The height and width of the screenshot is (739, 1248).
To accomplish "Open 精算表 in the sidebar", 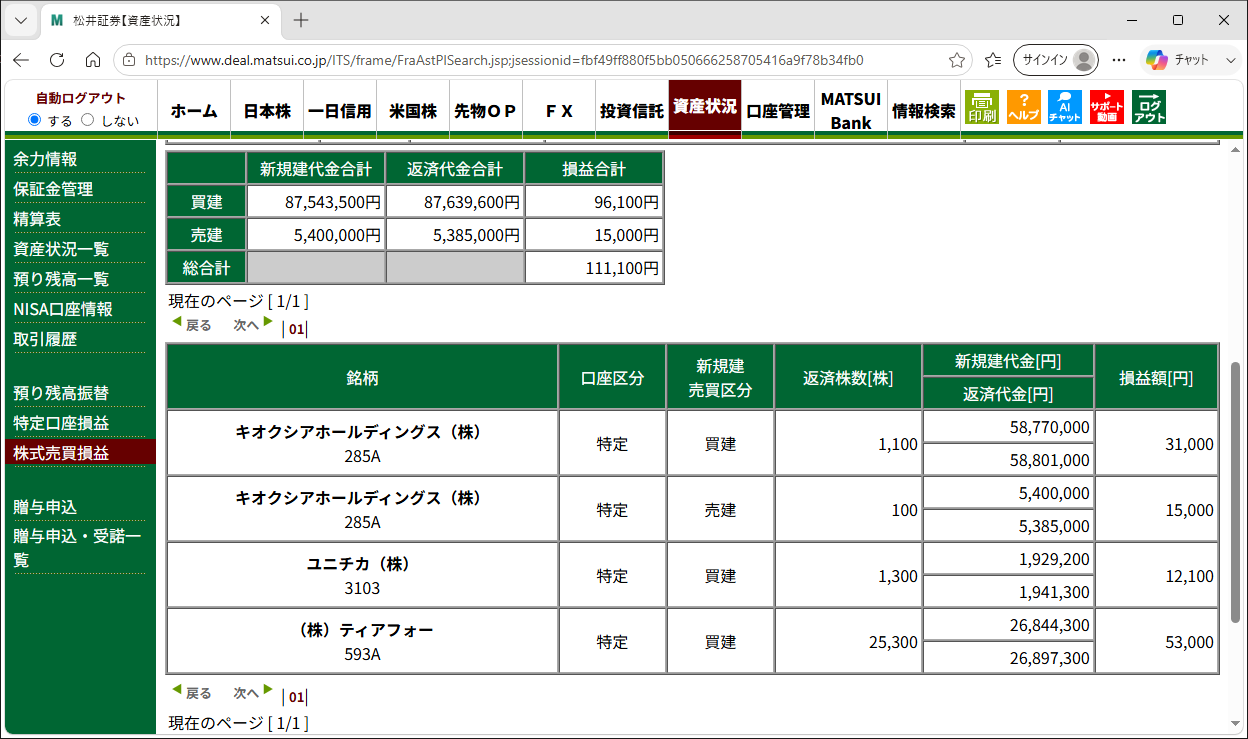I will (37, 219).
